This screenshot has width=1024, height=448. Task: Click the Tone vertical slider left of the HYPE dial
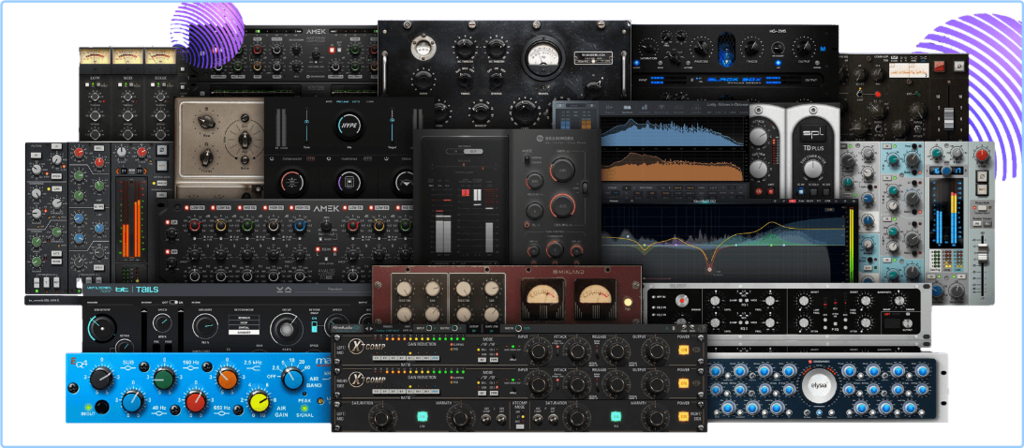point(306,125)
